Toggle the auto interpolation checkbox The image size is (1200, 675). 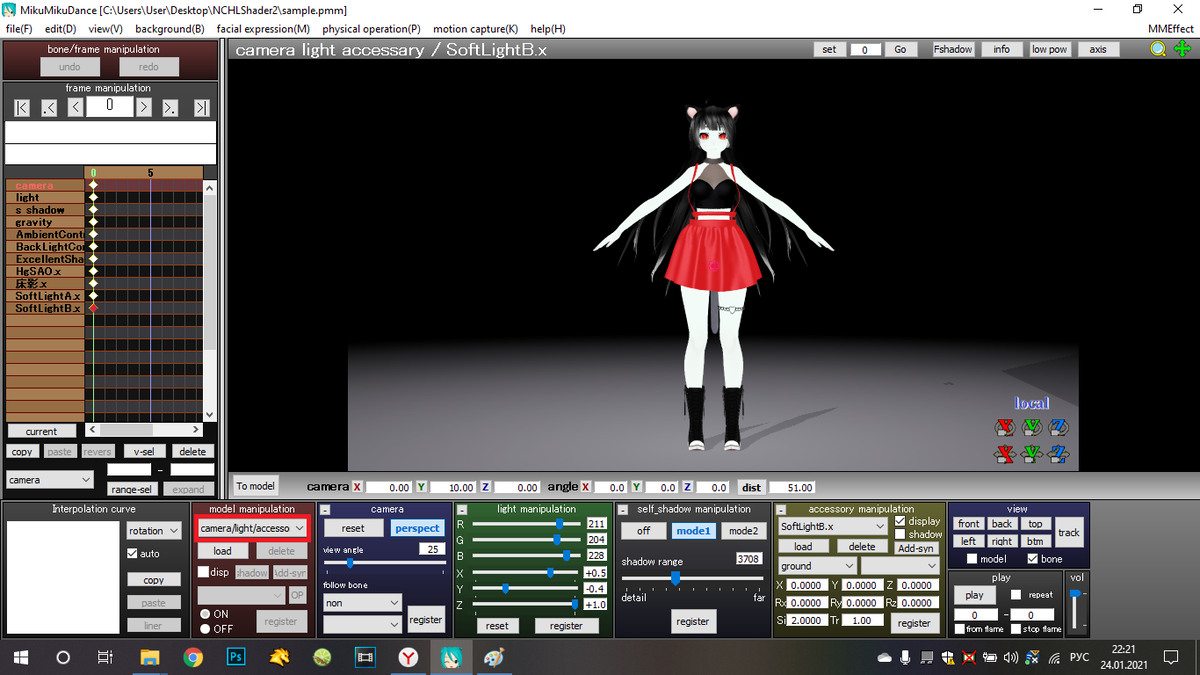[132, 553]
